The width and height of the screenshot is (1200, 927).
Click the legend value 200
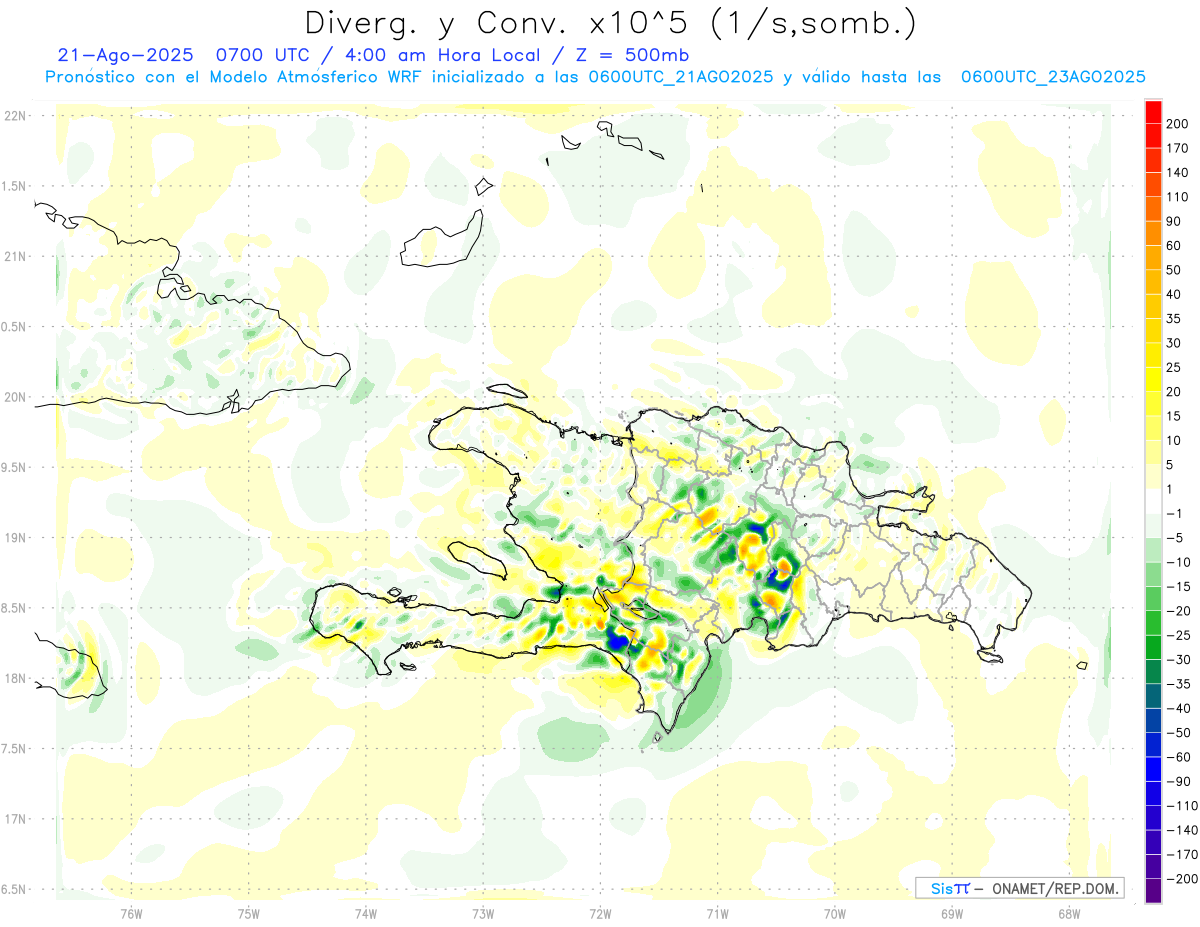1178,123
